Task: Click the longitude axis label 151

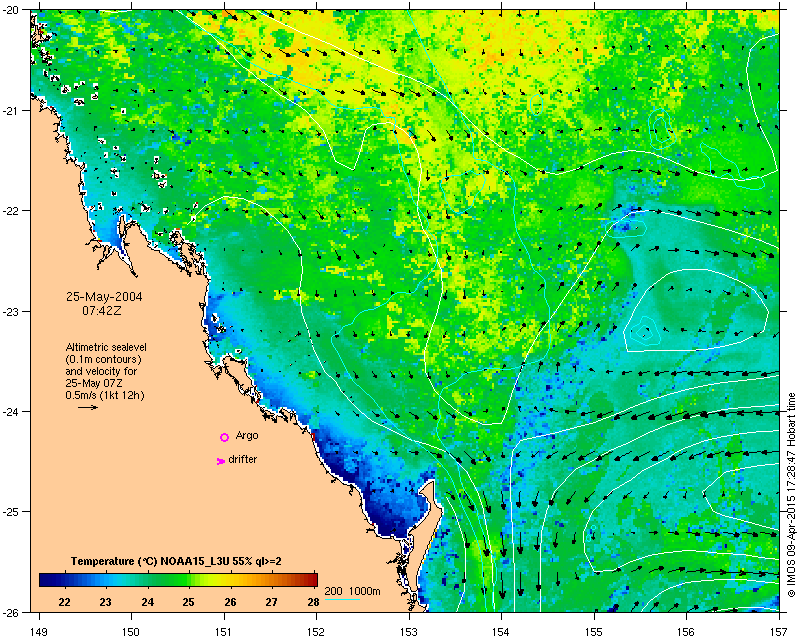Action: pyautogui.click(x=224, y=632)
